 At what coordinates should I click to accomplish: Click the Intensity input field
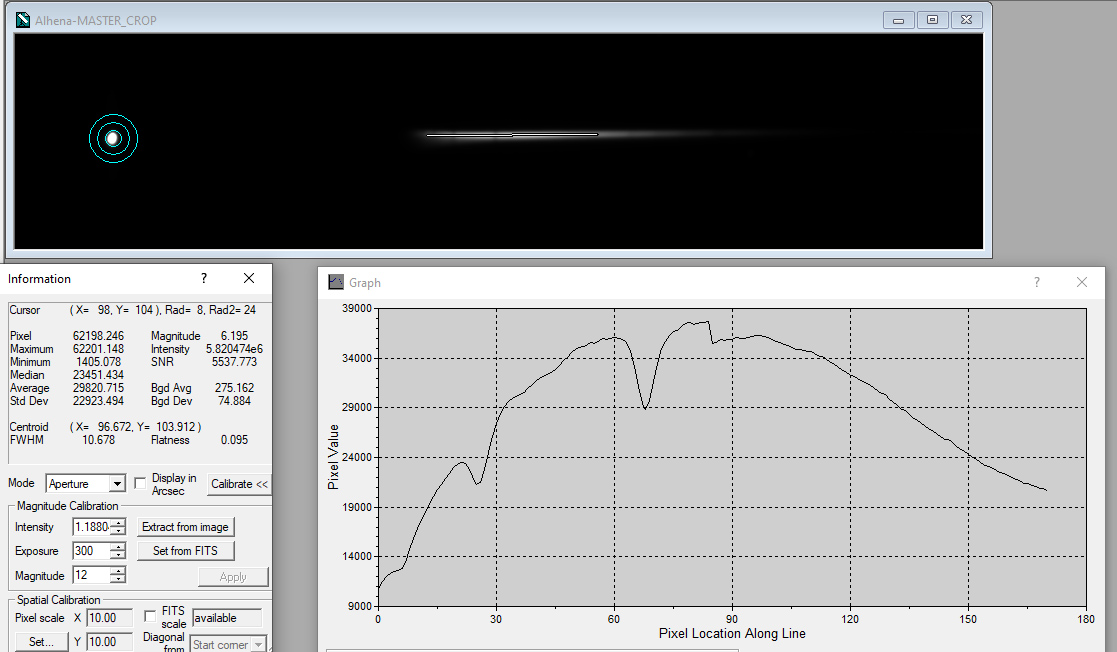[92, 527]
